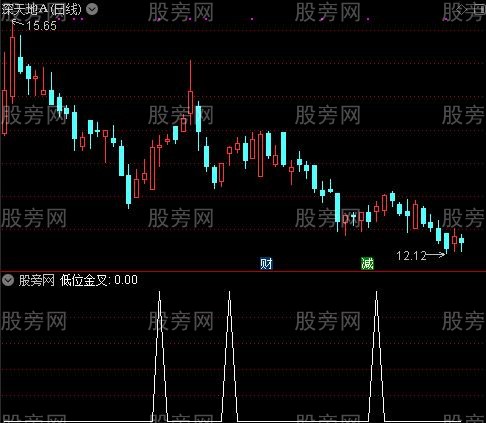Open the dropdown beside 深天地A (日线)

(x=92, y=9)
